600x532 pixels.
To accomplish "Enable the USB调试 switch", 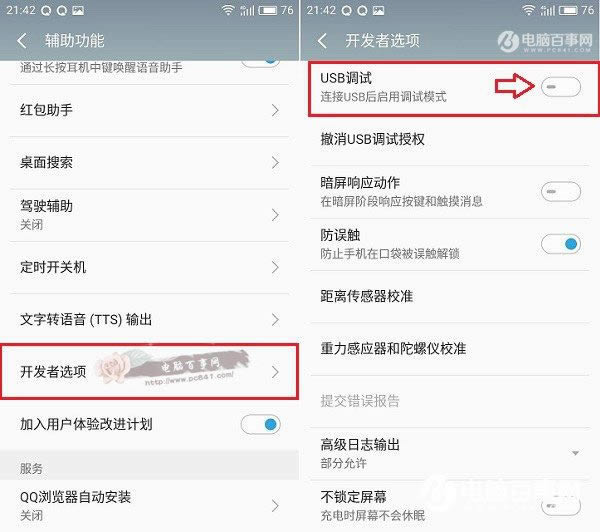I will 561,87.
